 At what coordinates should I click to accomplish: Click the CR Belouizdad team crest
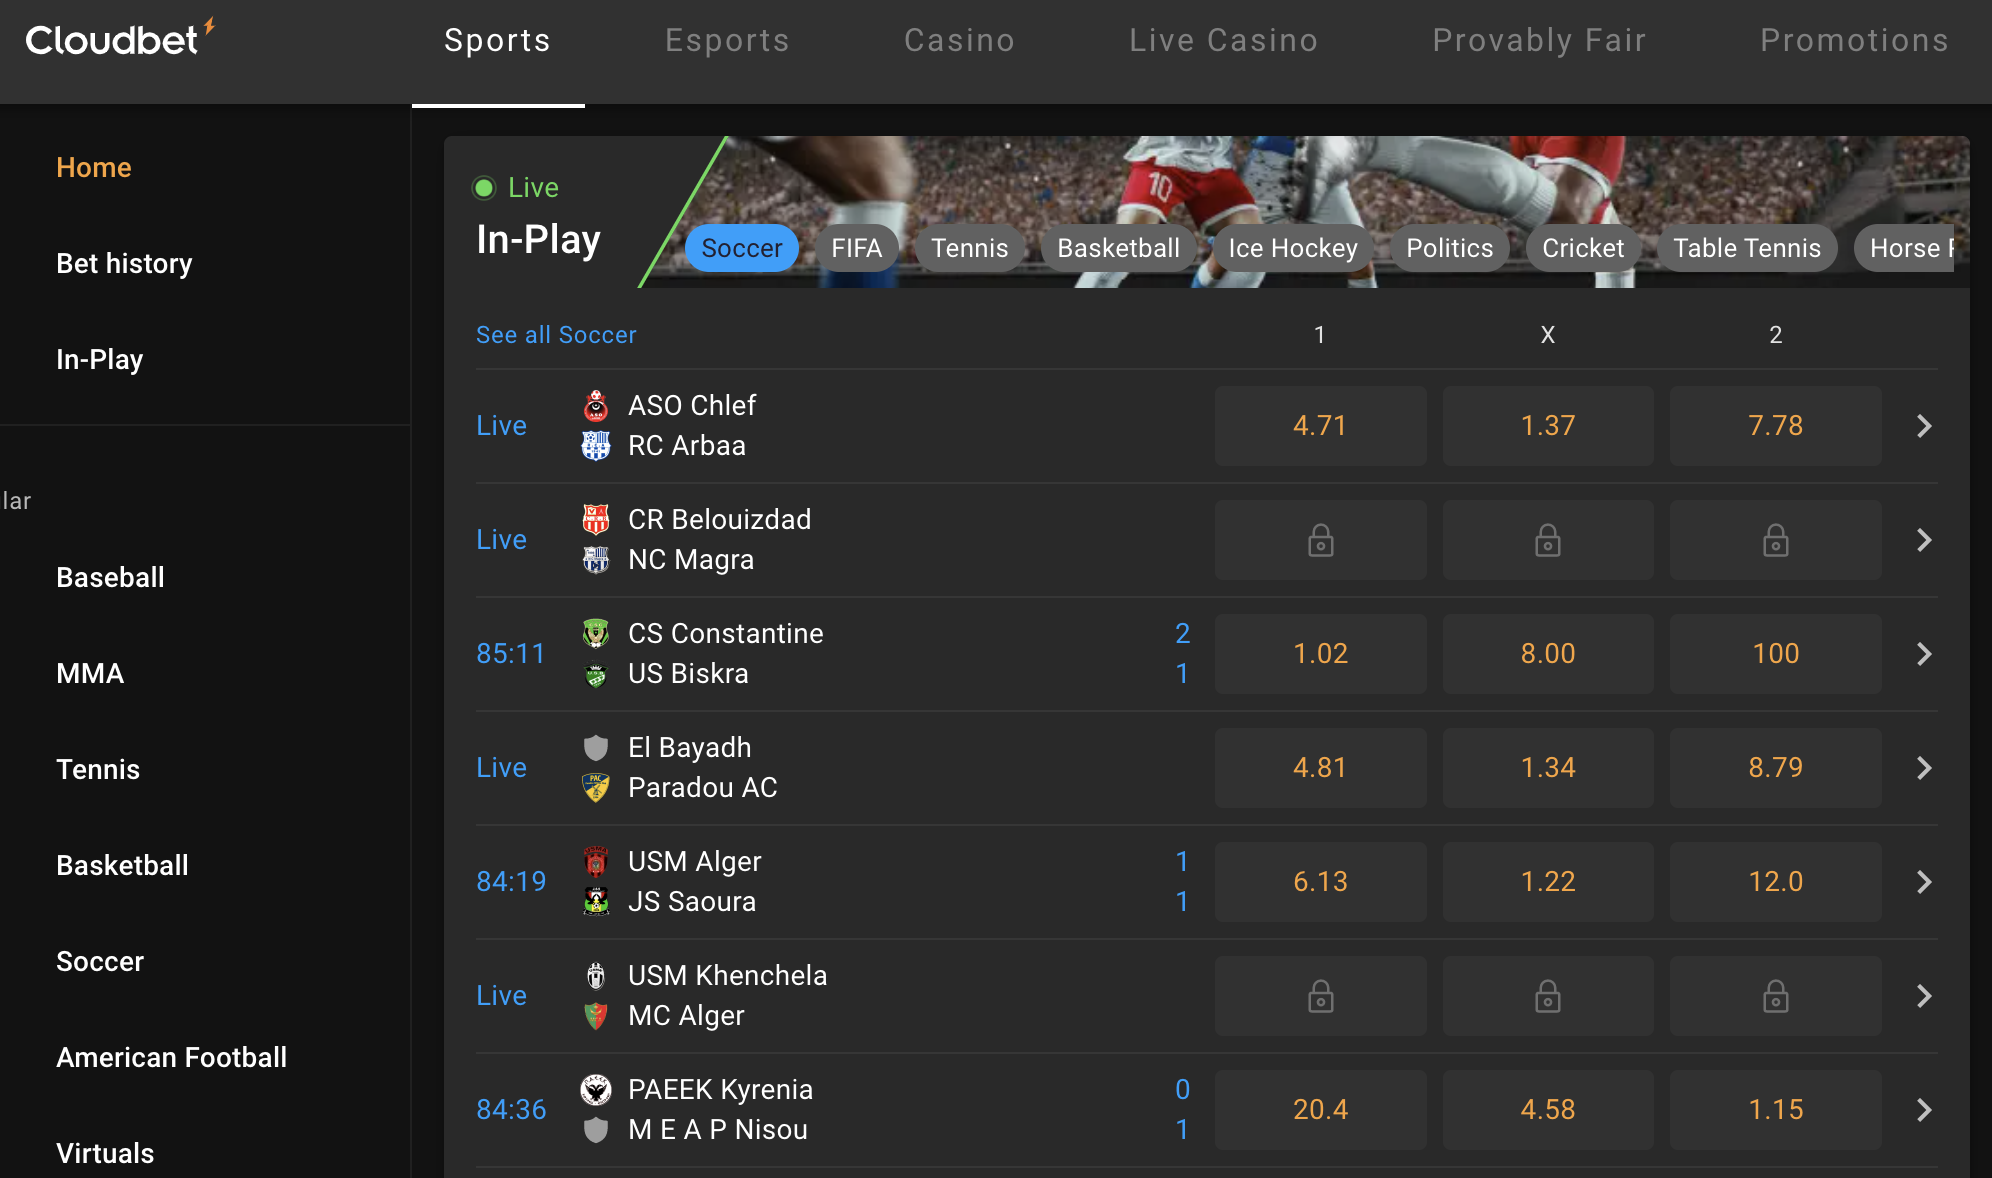(x=596, y=520)
